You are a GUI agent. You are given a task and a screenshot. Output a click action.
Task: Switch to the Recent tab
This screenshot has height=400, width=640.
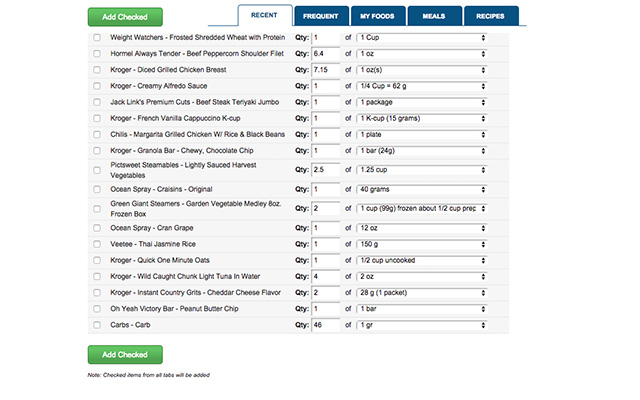[x=264, y=15]
